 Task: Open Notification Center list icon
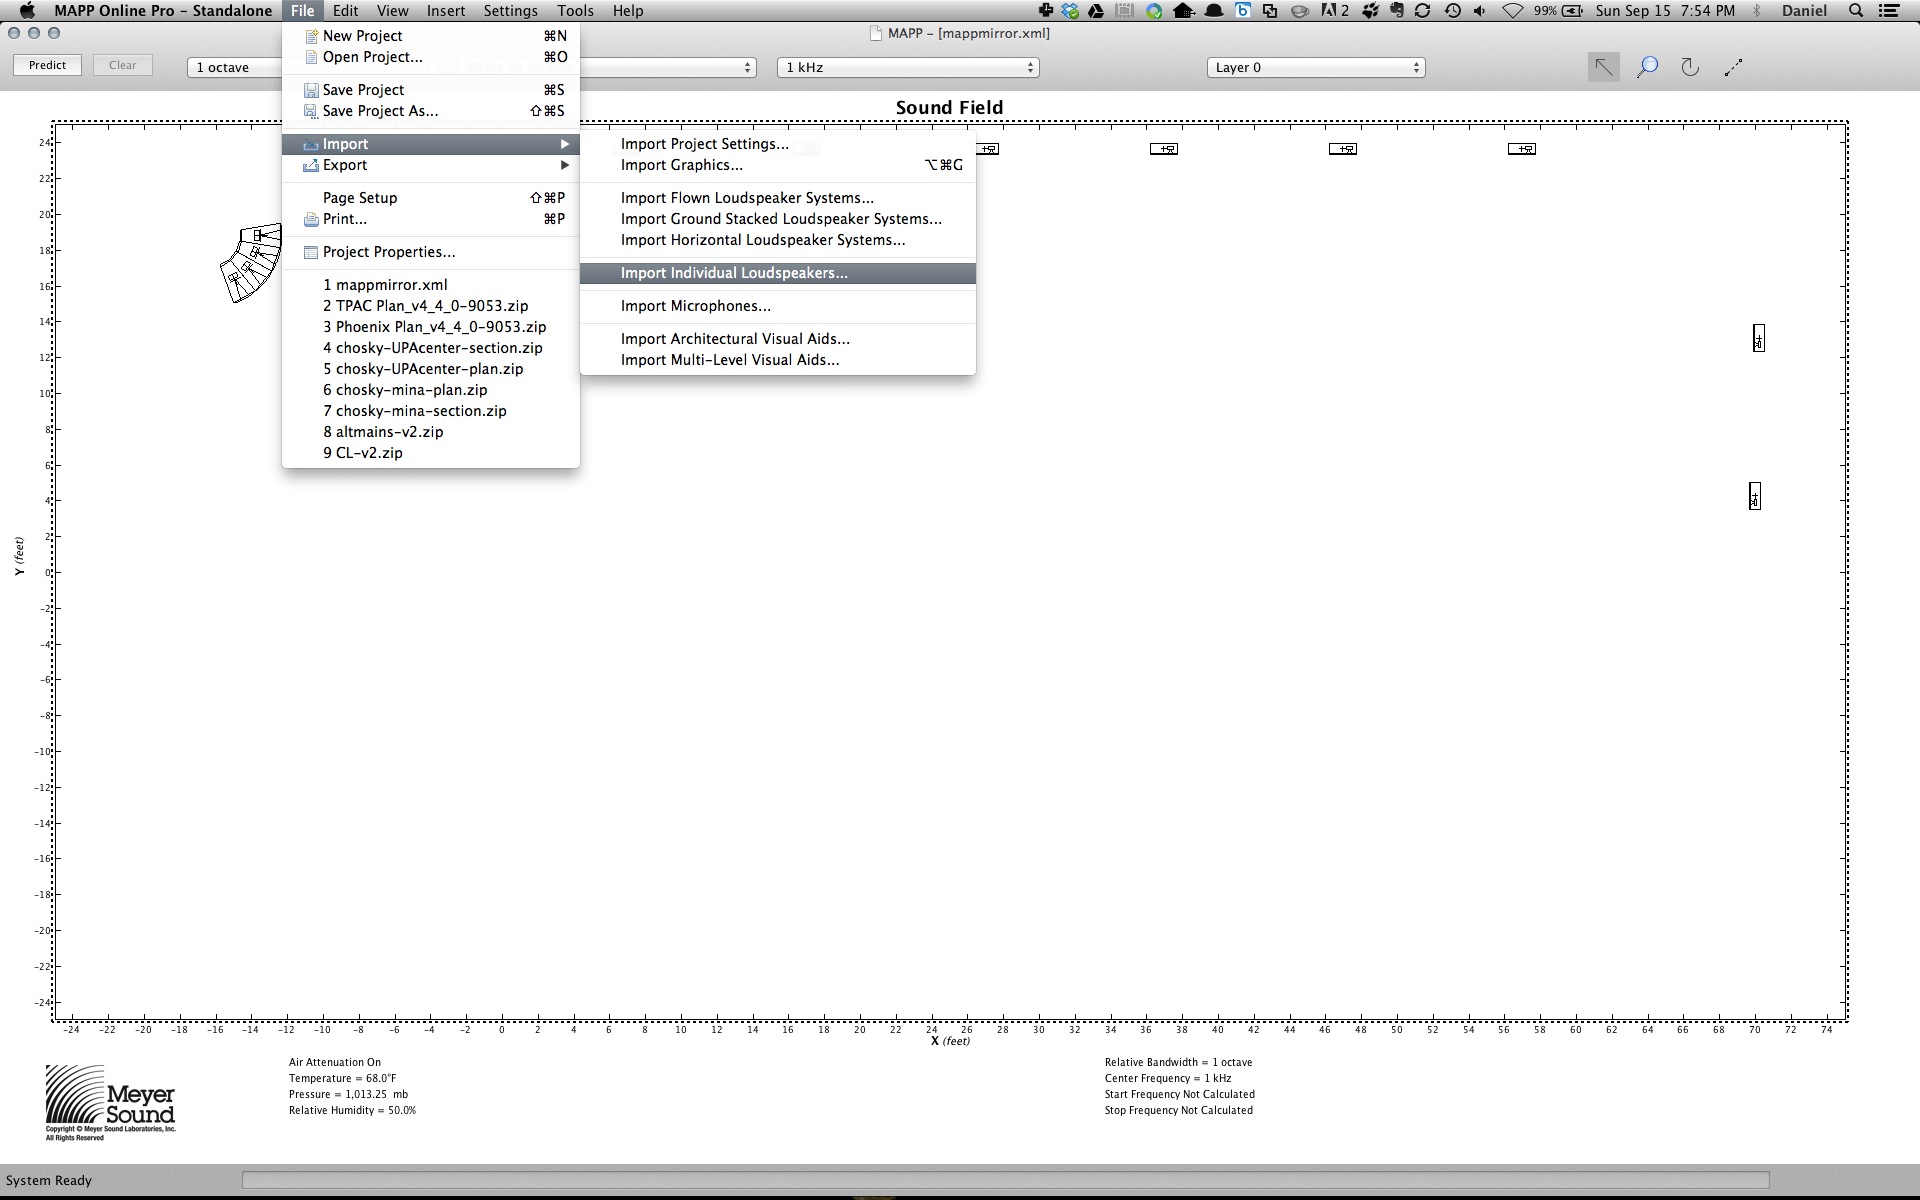[1890, 11]
